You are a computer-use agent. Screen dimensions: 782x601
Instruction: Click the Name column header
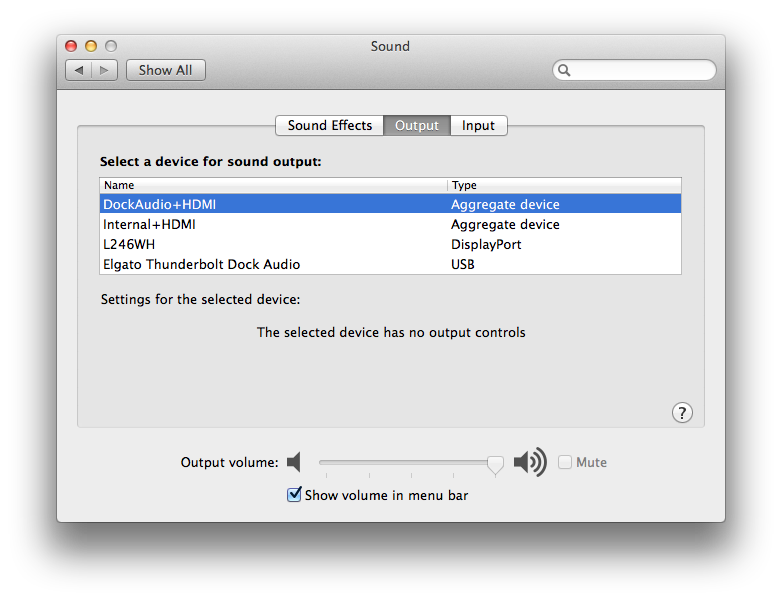[x=273, y=186]
